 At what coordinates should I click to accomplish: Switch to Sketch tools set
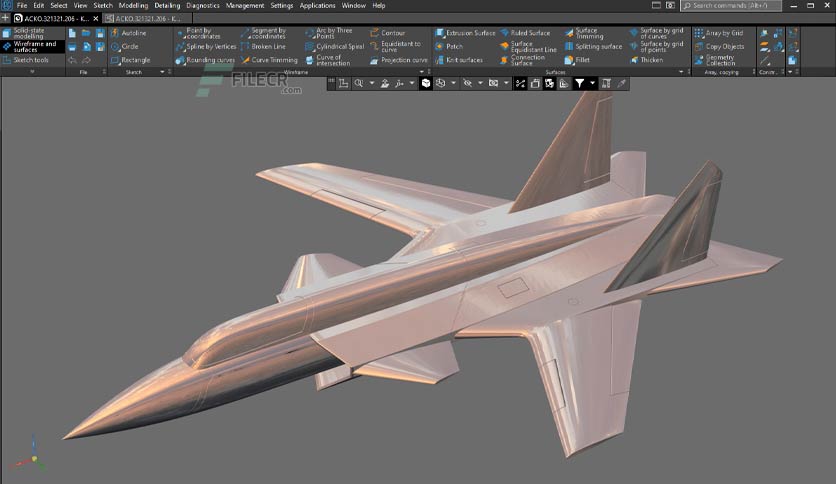click(32, 60)
